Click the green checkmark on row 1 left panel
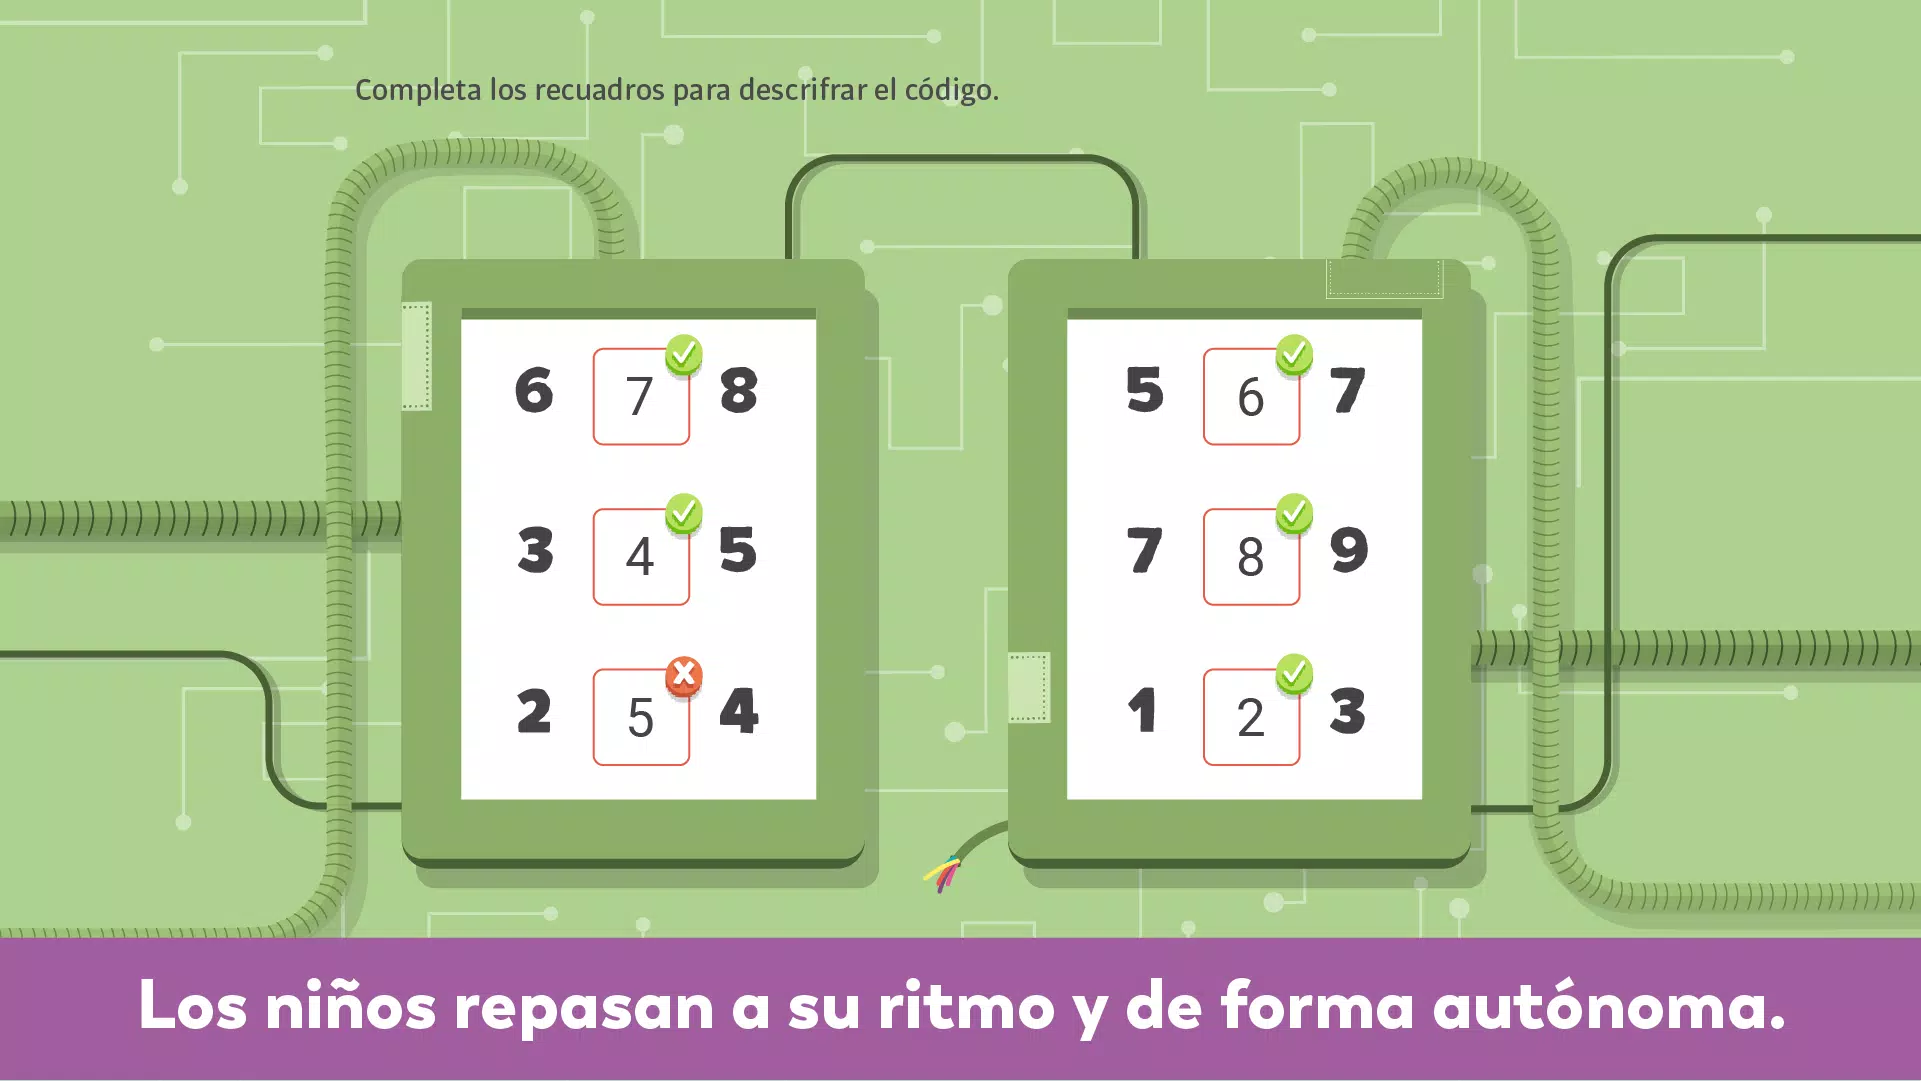Image resolution: width=1921 pixels, height=1081 pixels. (682, 354)
